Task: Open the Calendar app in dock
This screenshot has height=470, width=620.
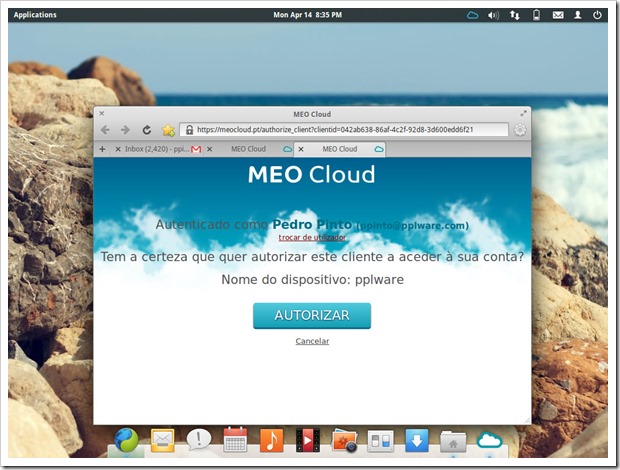Action: (235, 440)
